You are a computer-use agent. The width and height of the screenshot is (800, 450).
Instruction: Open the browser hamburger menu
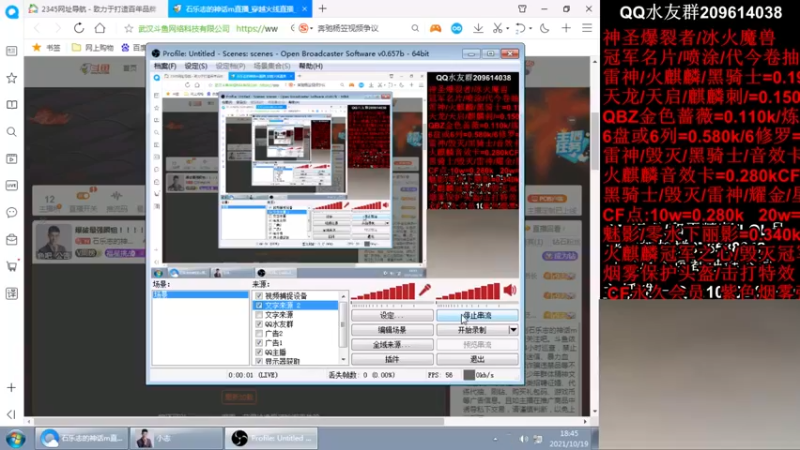click(587, 29)
